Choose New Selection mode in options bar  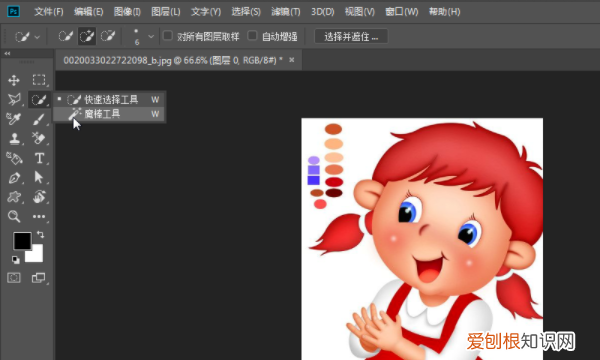click(x=65, y=36)
